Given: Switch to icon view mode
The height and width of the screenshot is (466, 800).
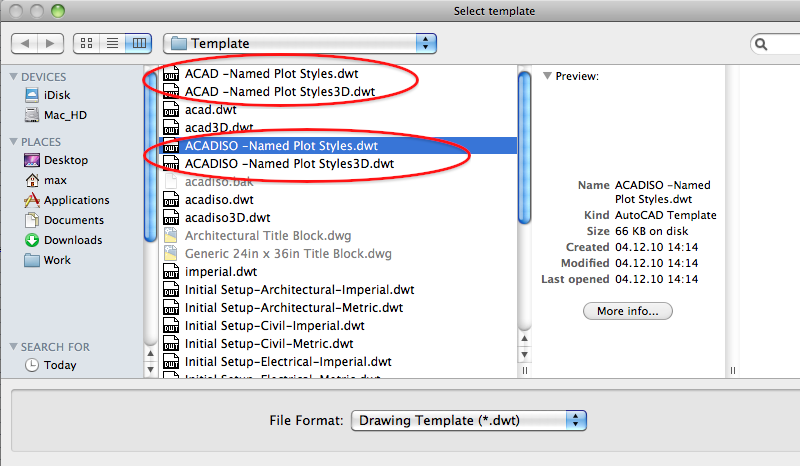Looking at the screenshot, I should point(86,43).
